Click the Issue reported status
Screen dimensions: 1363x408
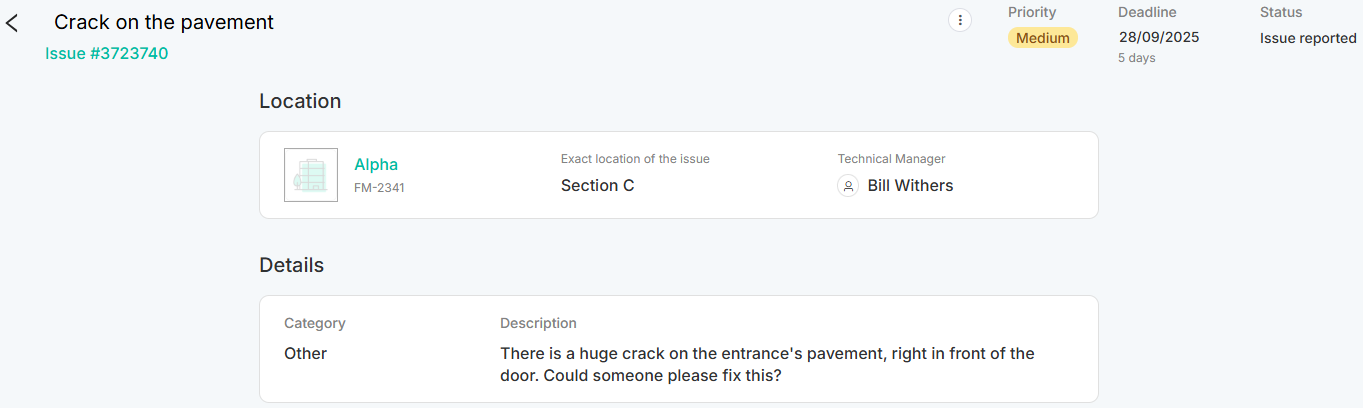[1308, 38]
